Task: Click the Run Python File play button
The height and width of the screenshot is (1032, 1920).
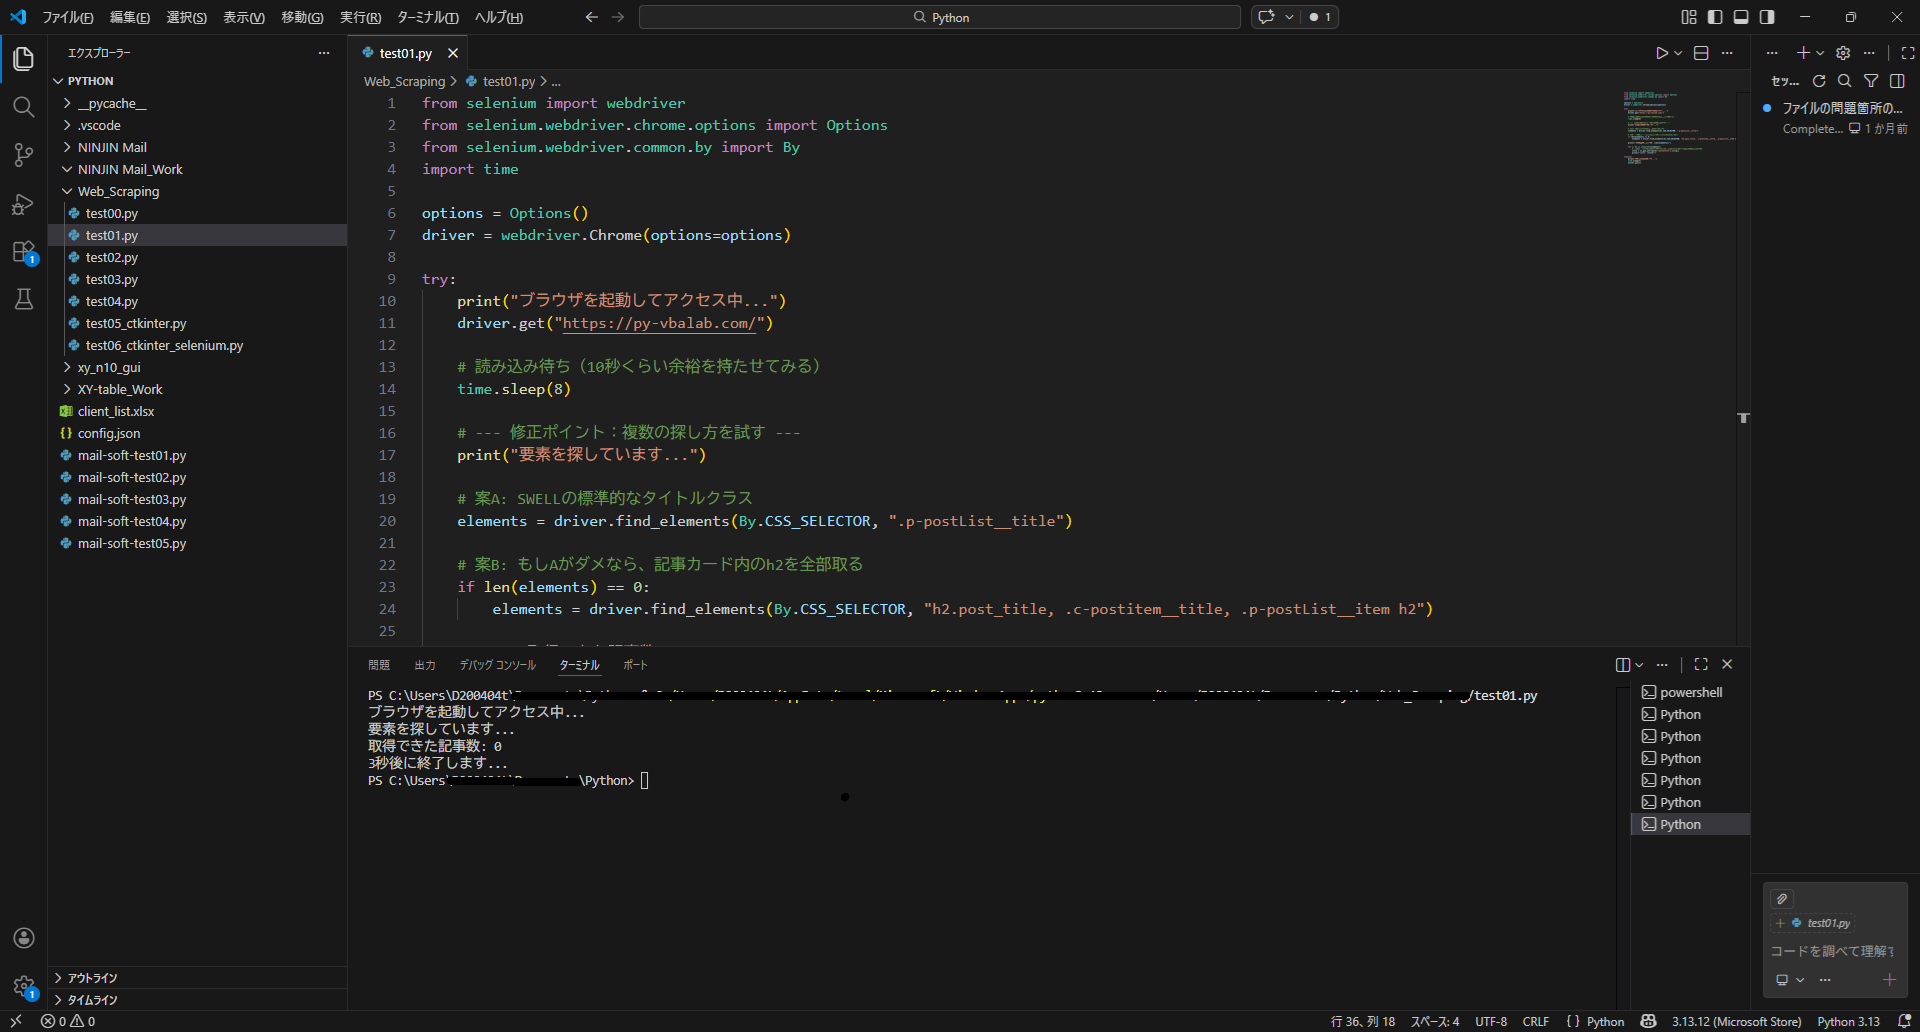Action: pyautogui.click(x=1661, y=53)
